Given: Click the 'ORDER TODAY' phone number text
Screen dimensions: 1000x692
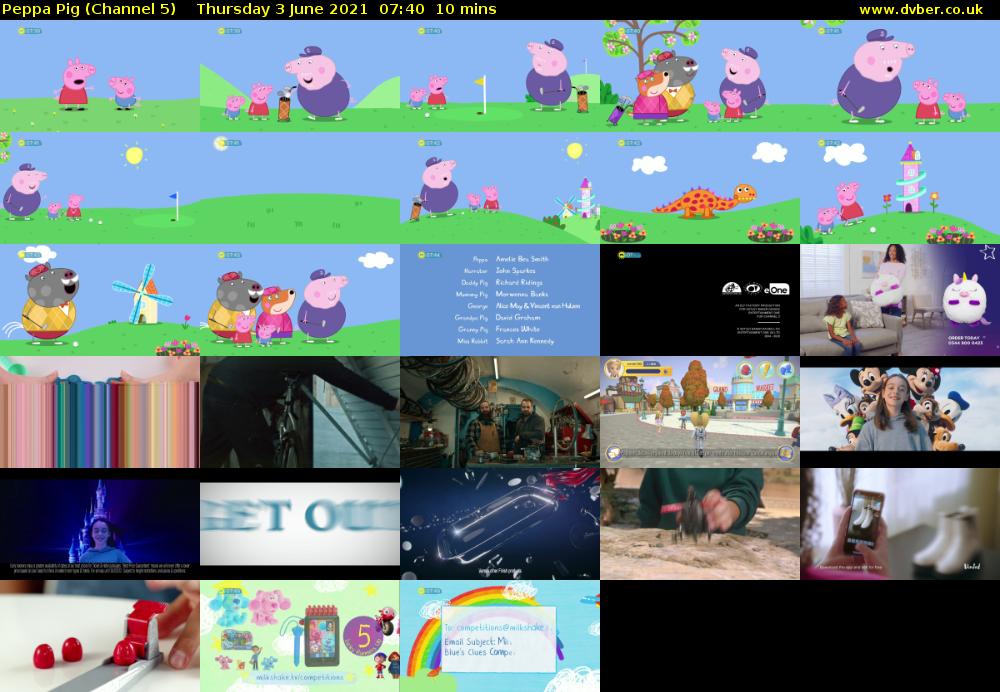Looking at the screenshot, I should pyautogui.click(x=964, y=338).
